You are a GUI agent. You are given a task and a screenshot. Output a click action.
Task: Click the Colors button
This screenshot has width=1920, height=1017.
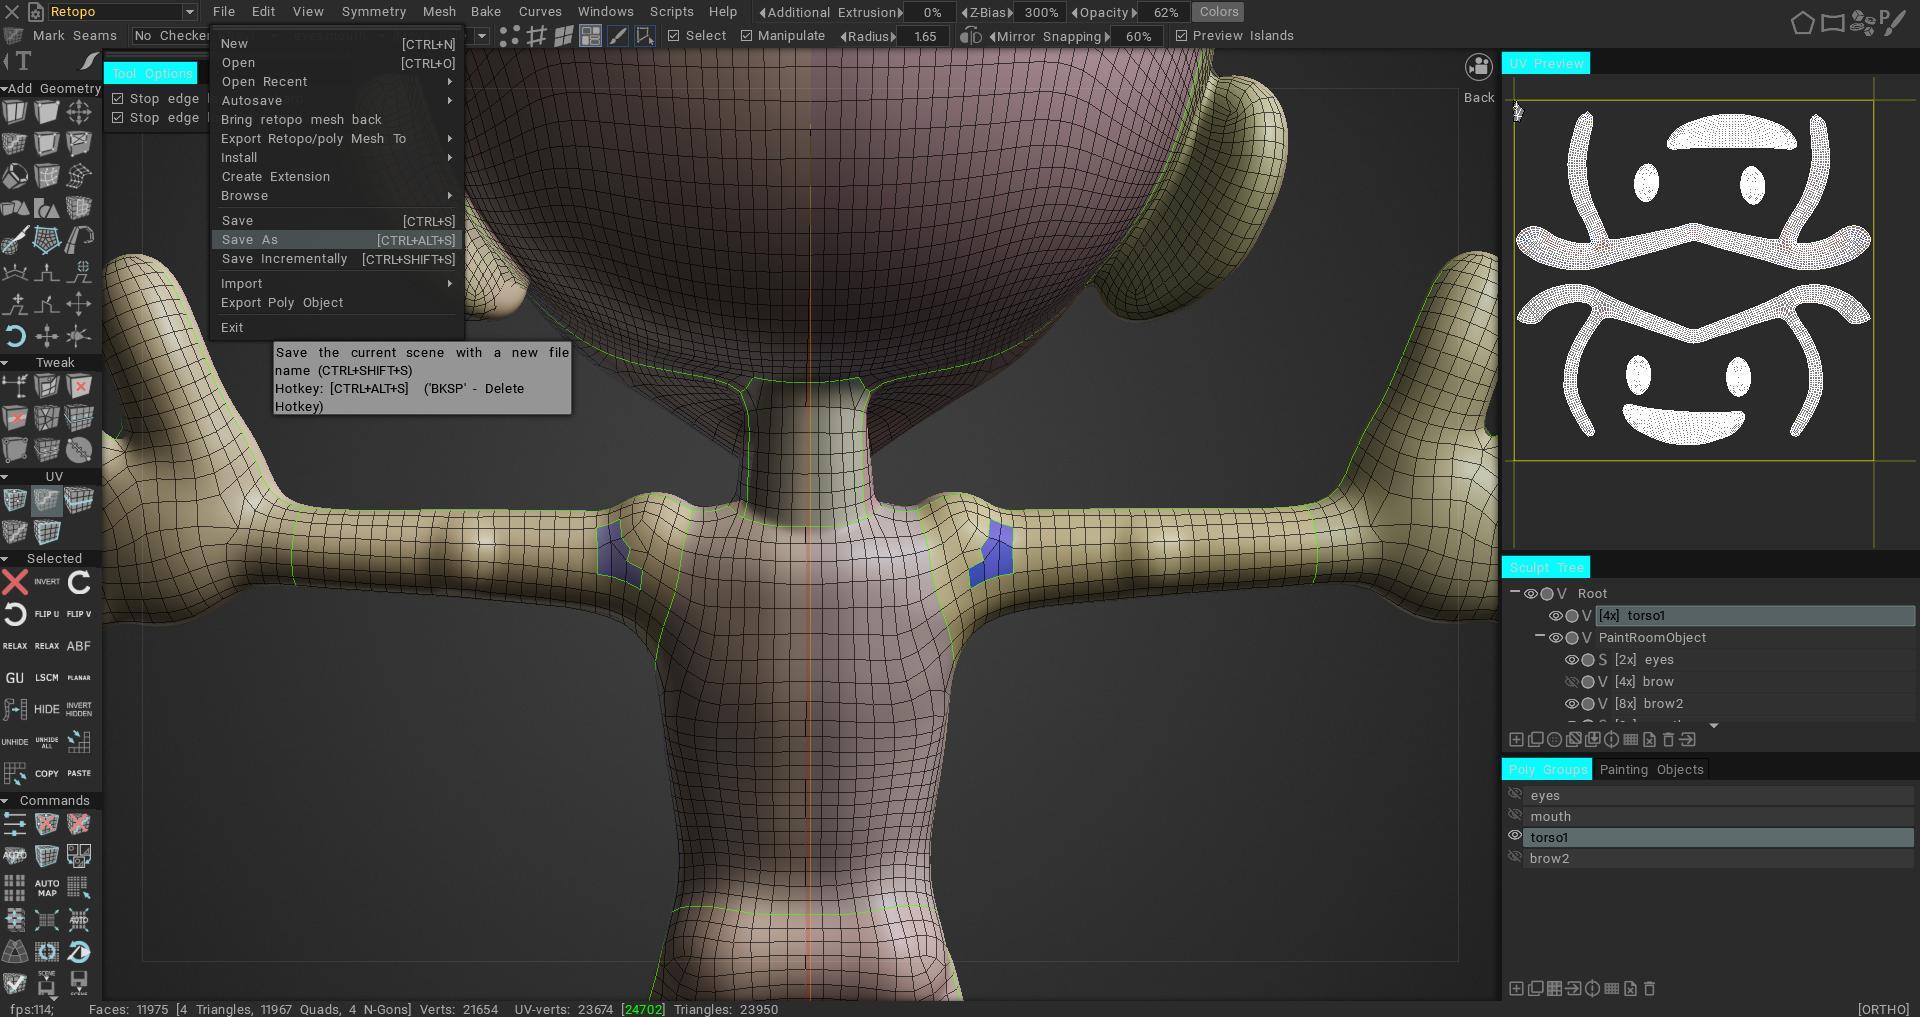(x=1218, y=12)
